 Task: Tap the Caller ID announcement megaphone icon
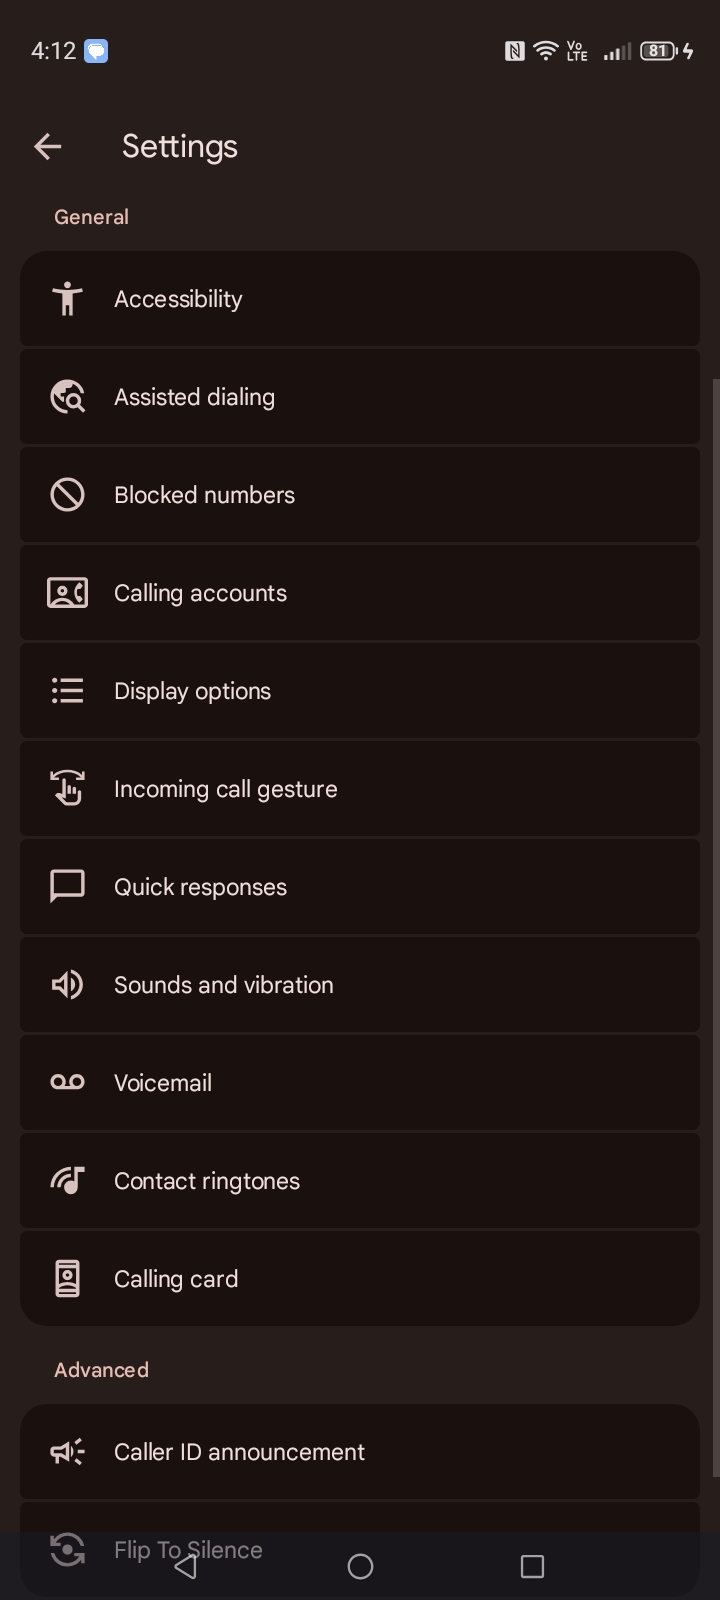67,1452
